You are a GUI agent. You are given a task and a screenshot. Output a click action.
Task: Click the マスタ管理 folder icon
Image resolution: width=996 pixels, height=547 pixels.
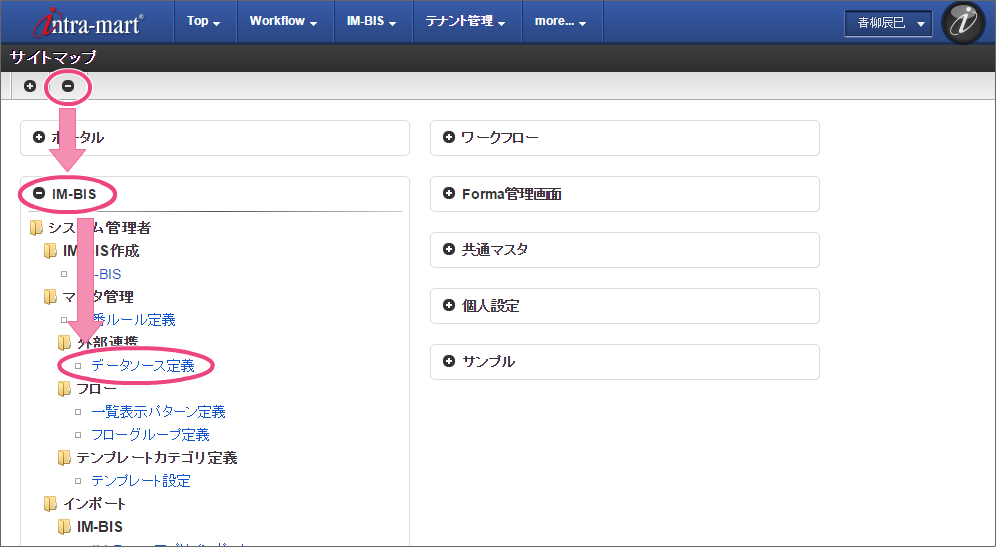[50, 297]
